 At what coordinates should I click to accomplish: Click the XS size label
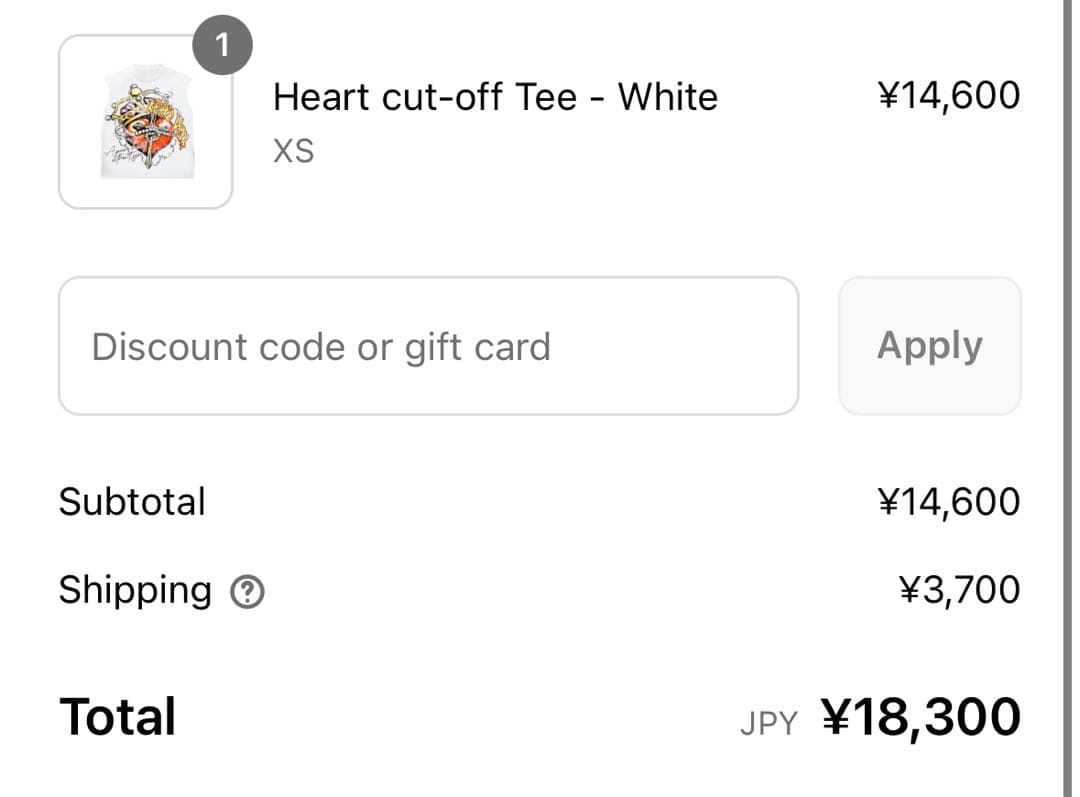(293, 151)
